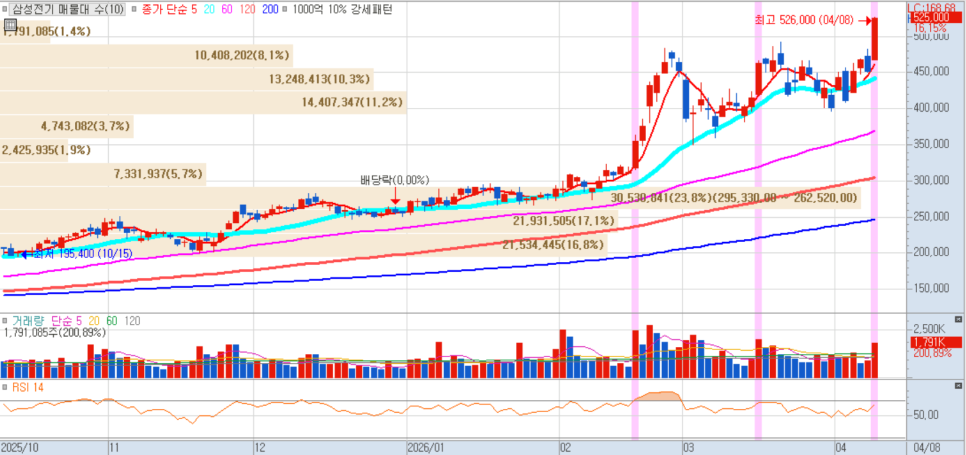Click the 16.15% change percentage on price axis
Viewport: 966px width, 455px height.
tap(930, 28)
